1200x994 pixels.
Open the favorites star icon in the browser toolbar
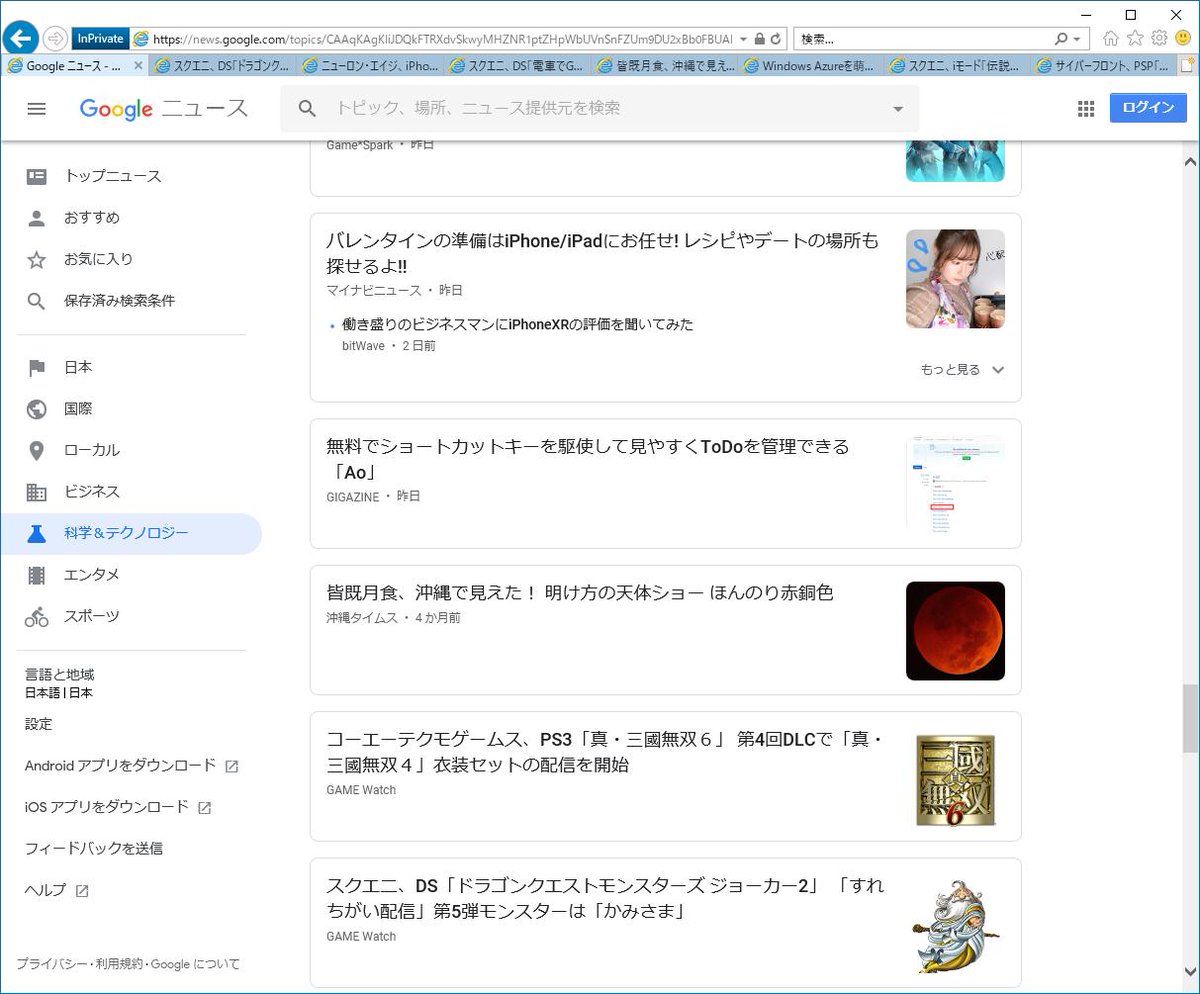point(1135,38)
